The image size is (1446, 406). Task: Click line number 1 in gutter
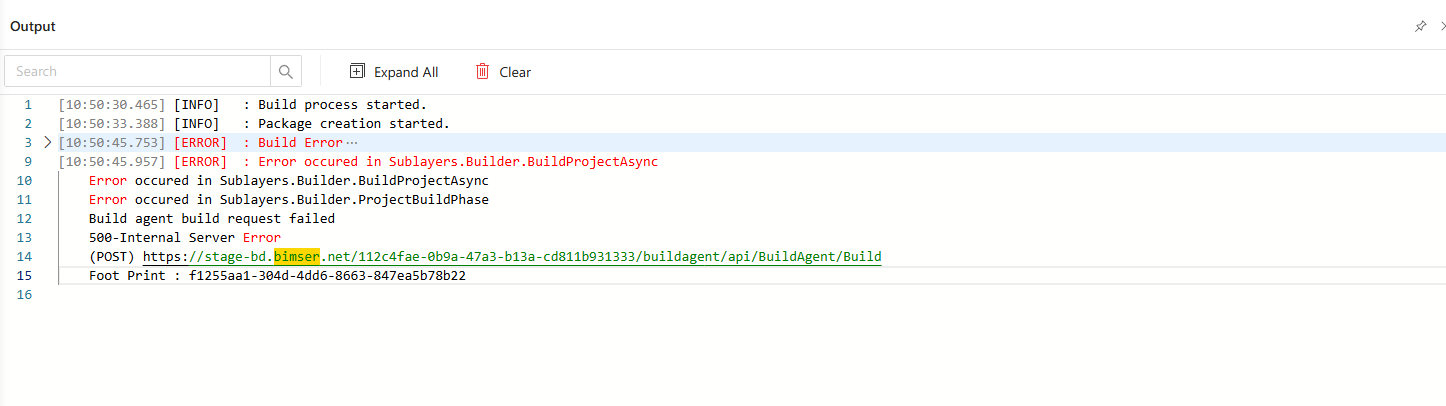tap(28, 104)
